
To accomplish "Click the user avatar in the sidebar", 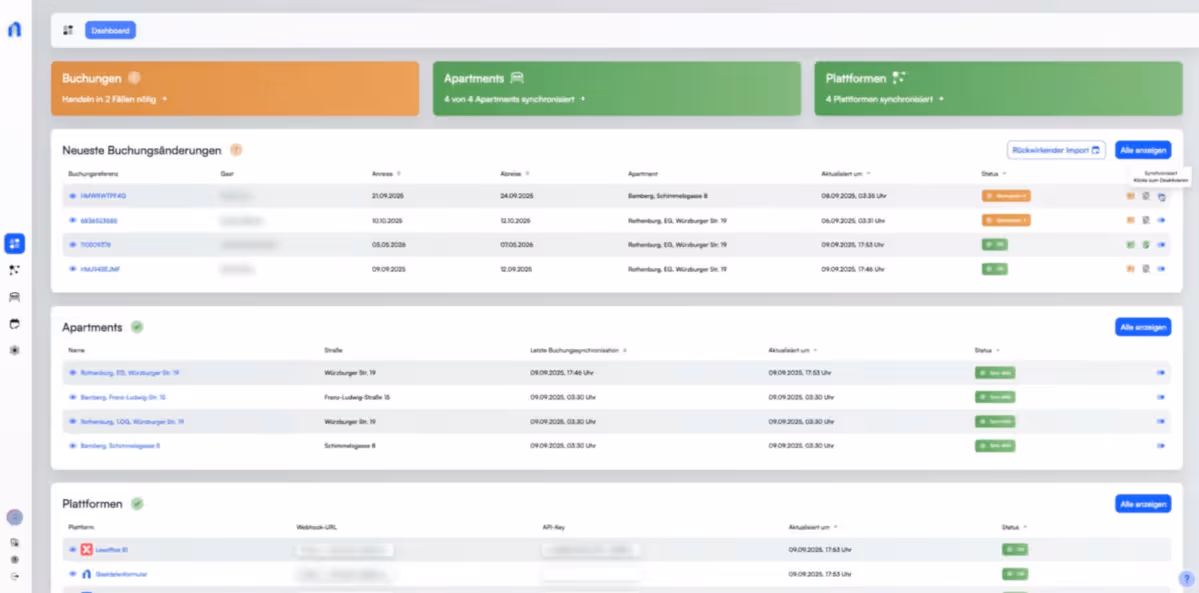I will 15,517.
